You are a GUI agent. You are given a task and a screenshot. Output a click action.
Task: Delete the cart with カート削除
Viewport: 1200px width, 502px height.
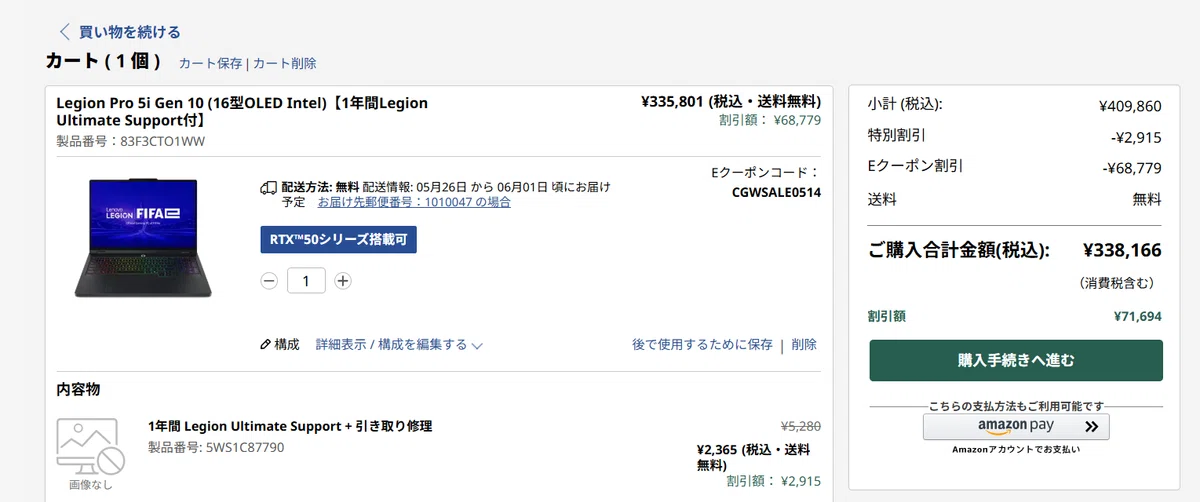point(285,63)
